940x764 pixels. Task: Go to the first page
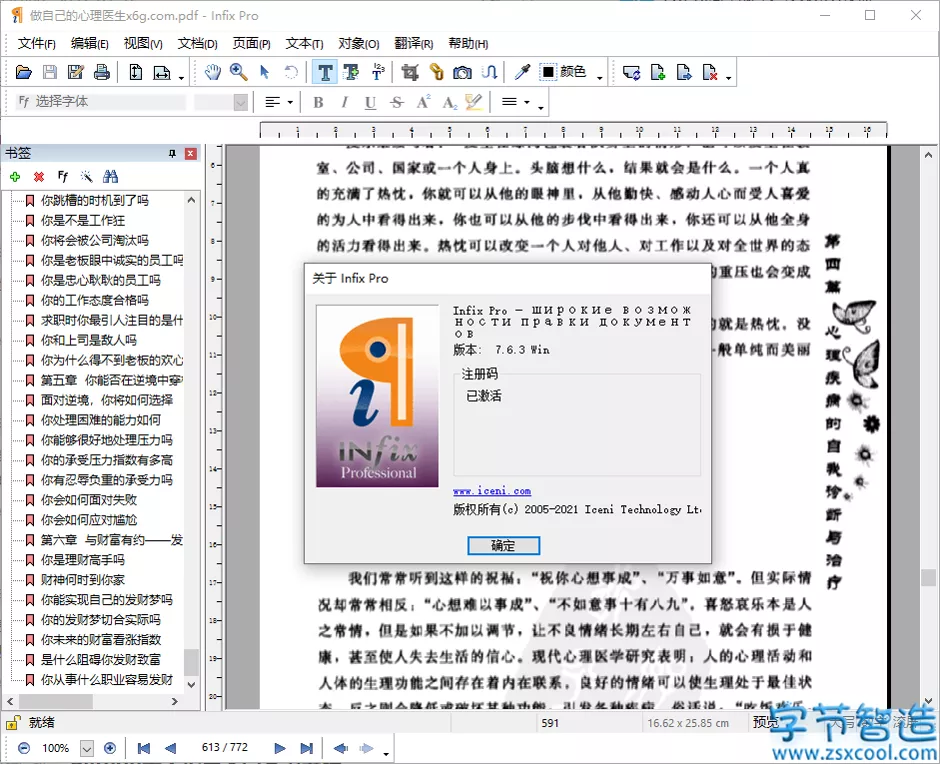tap(143, 748)
